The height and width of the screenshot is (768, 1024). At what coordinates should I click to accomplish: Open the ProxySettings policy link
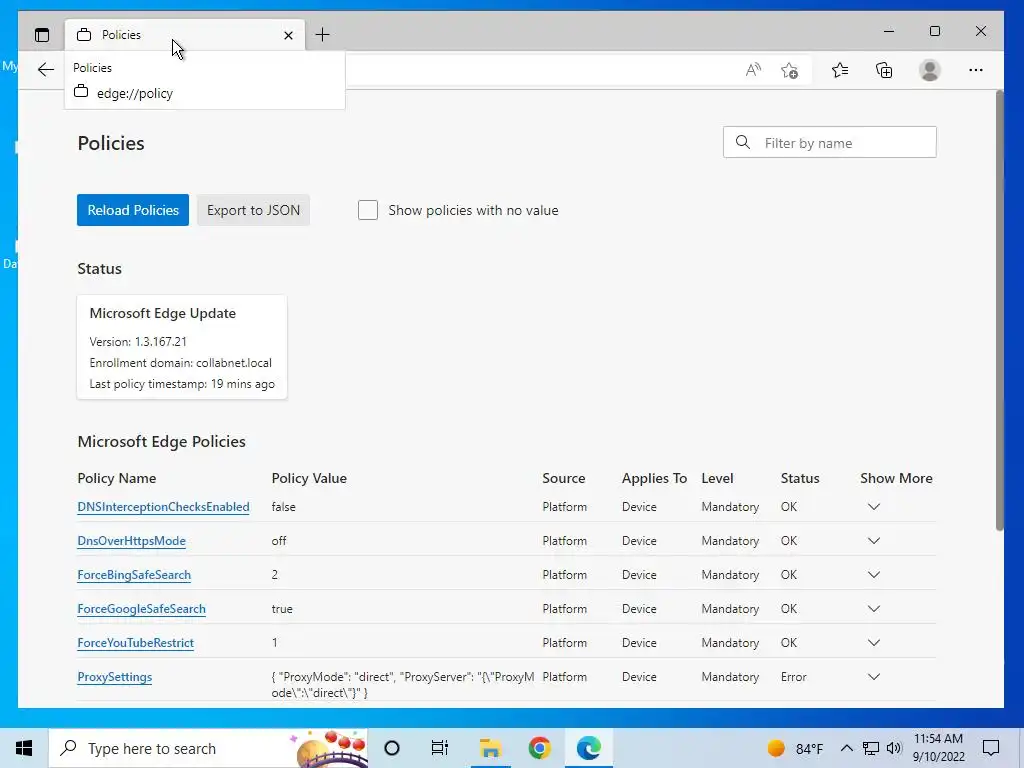pos(114,677)
